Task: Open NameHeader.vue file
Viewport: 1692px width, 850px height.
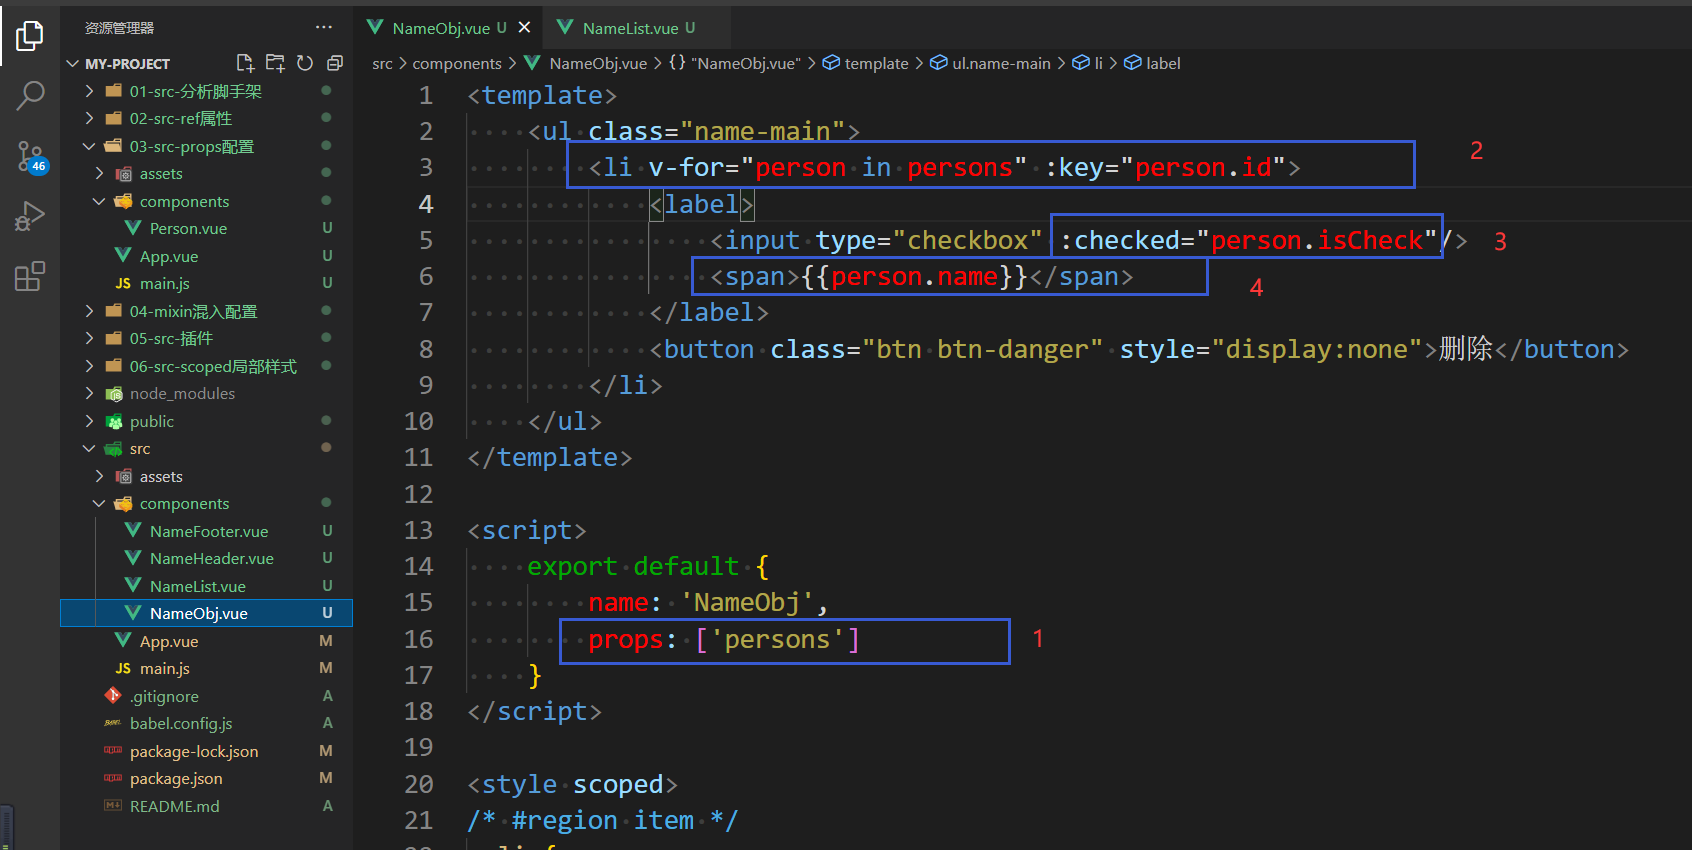Action: coord(212,558)
